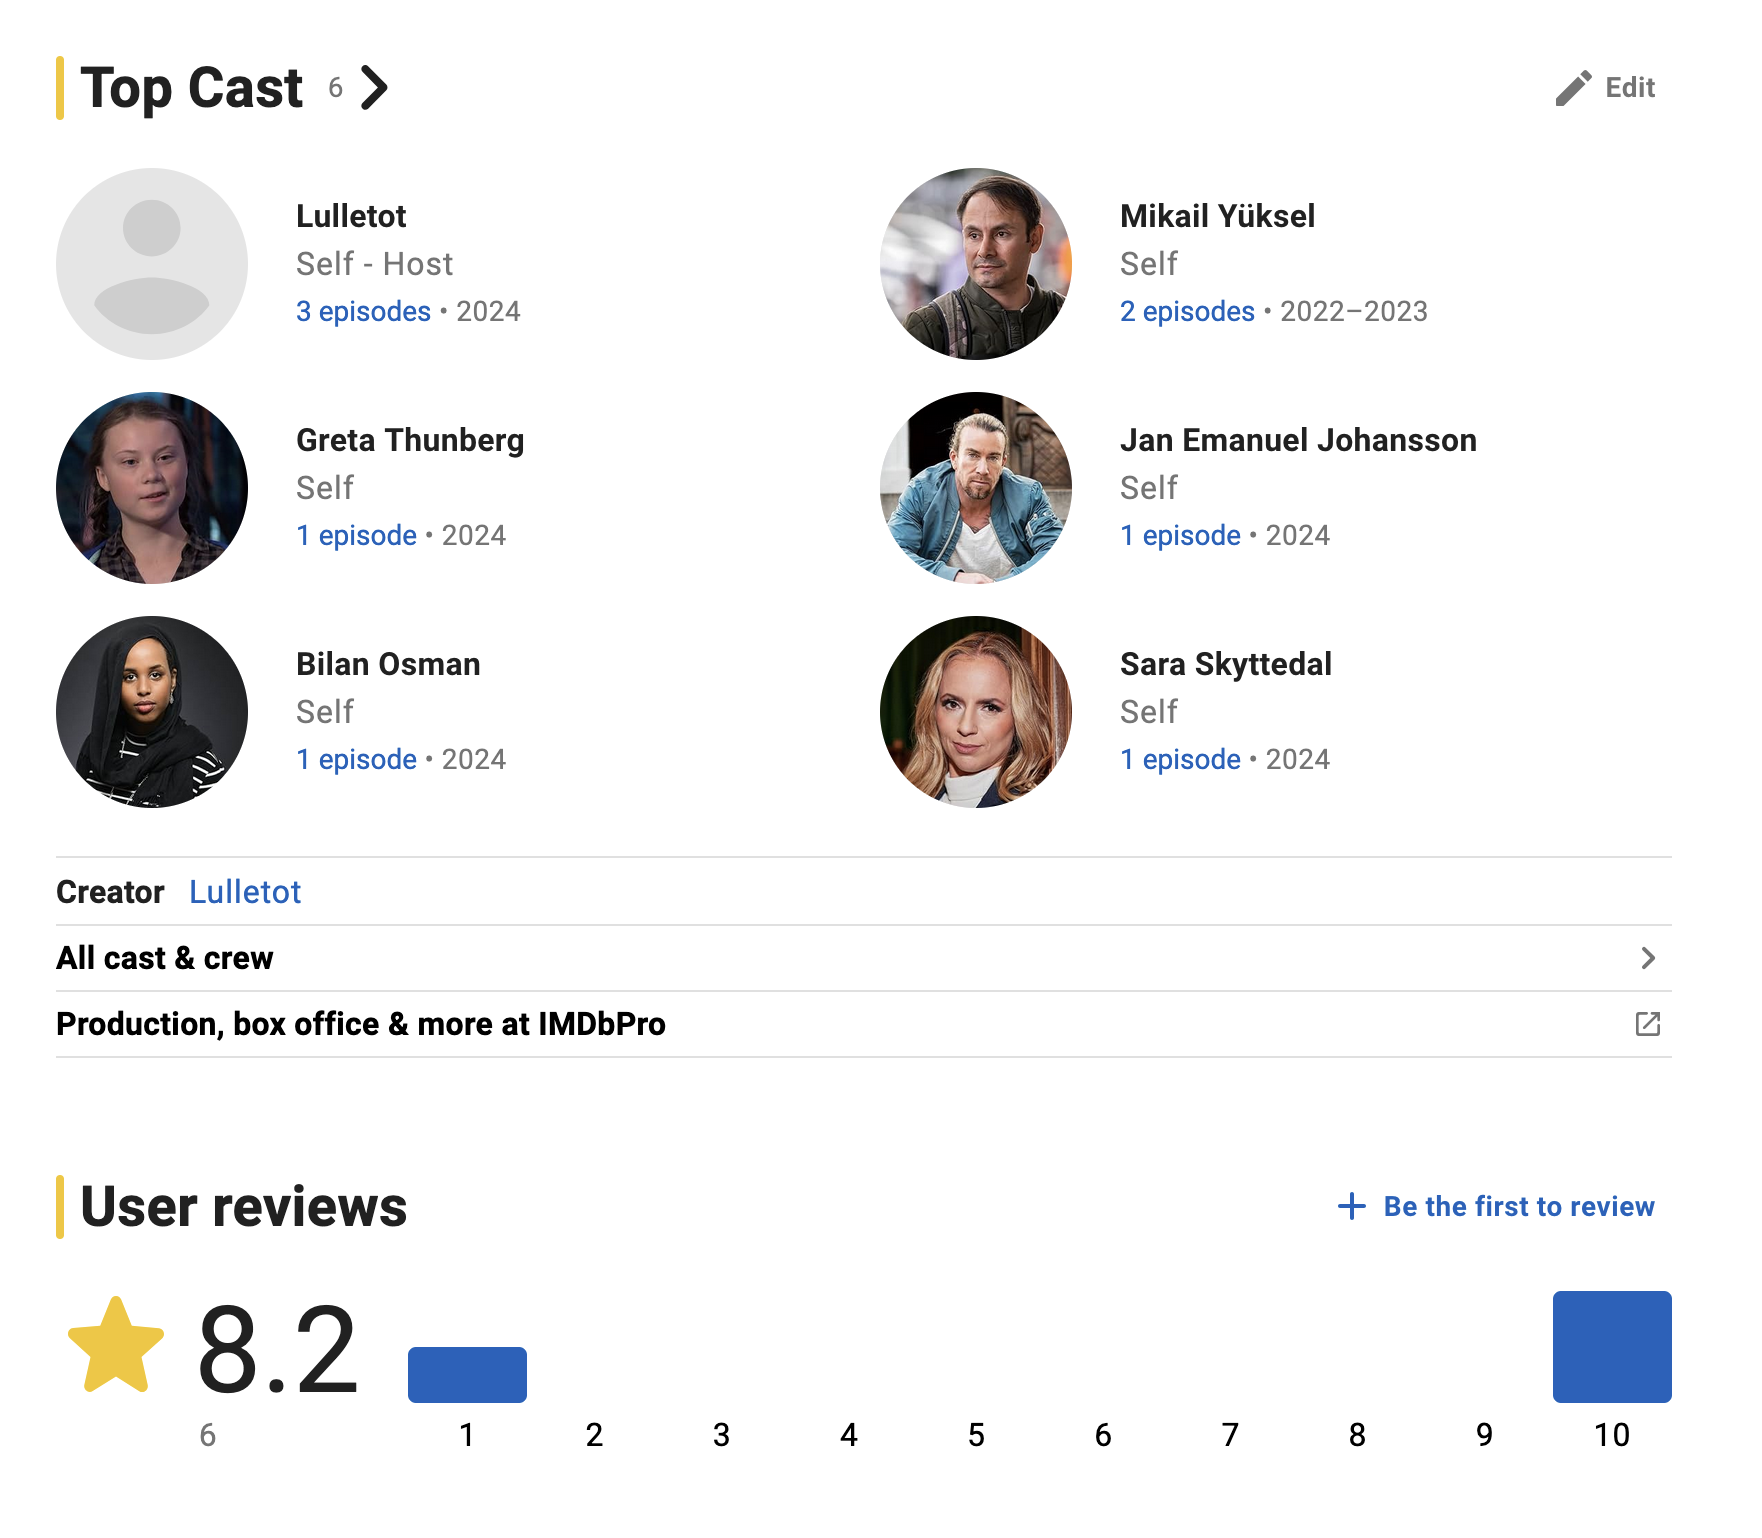Open Jan Emanuel Johansson's name link

click(x=1298, y=440)
